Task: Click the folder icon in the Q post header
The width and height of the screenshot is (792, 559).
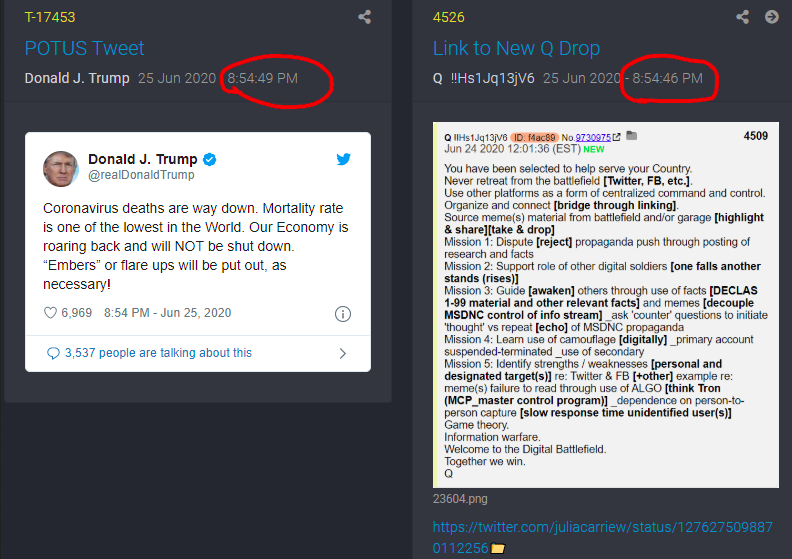Action: [x=631, y=135]
